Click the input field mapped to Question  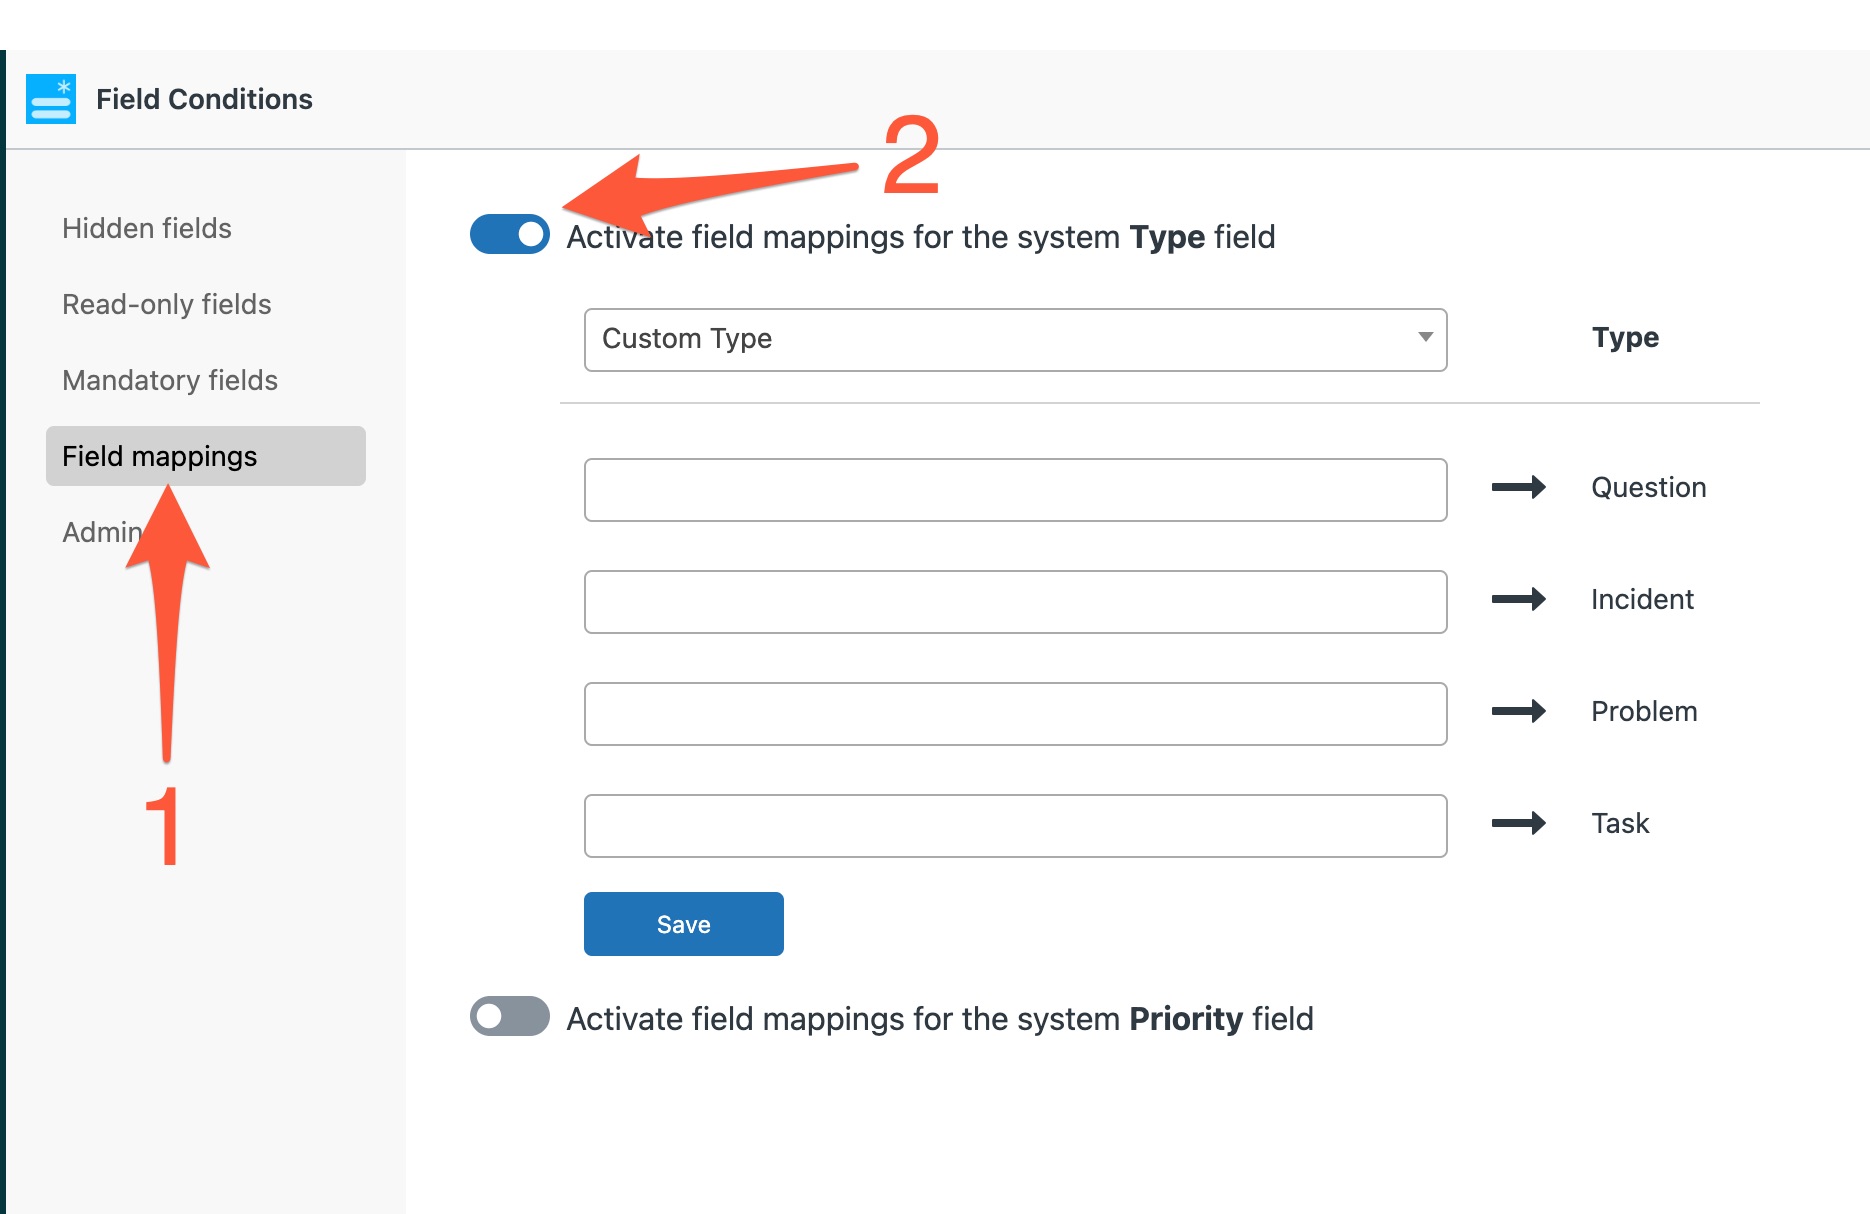coord(1015,490)
